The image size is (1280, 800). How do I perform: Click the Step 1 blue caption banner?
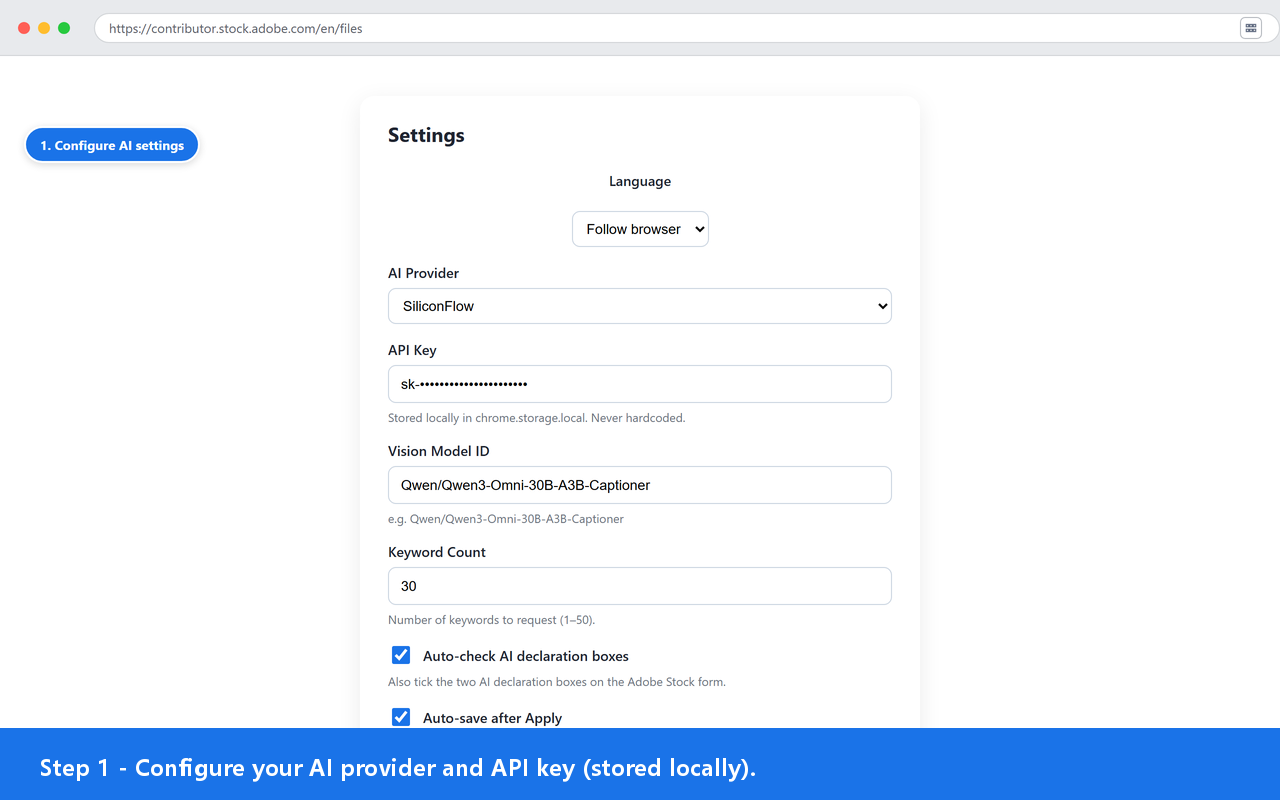click(640, 764)
